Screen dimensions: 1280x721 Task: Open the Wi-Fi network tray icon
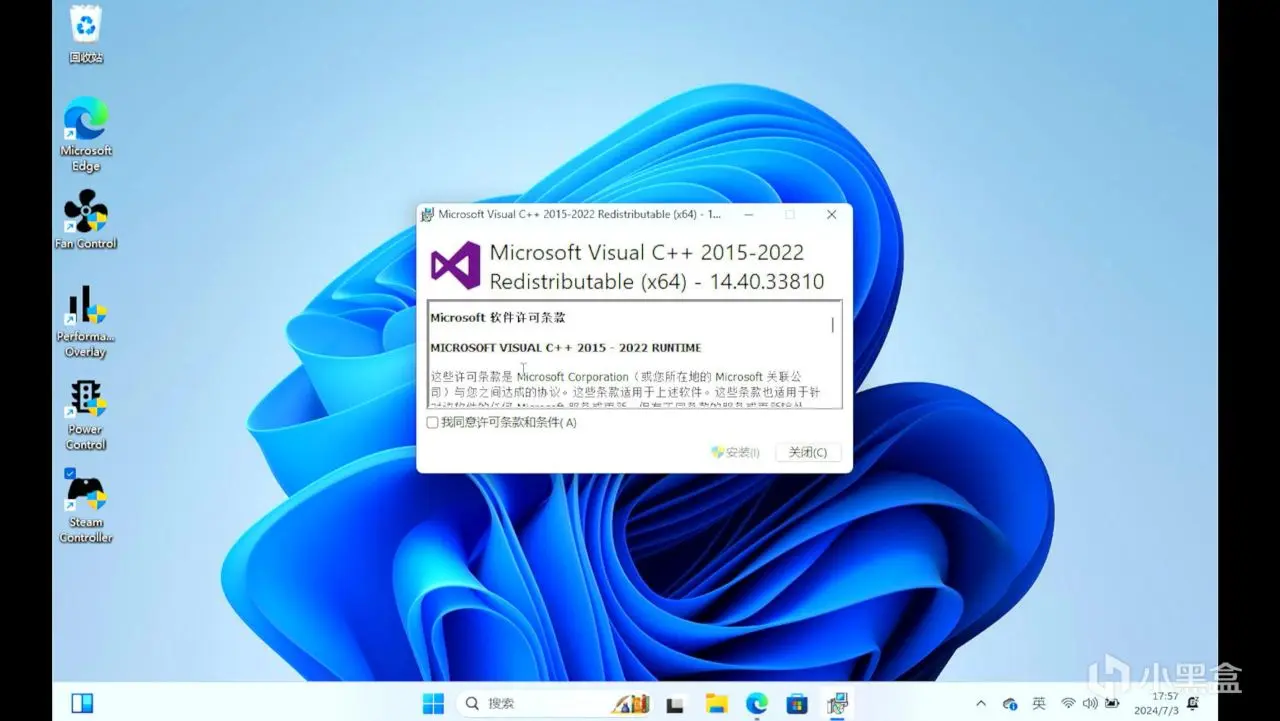[1068, 704]
